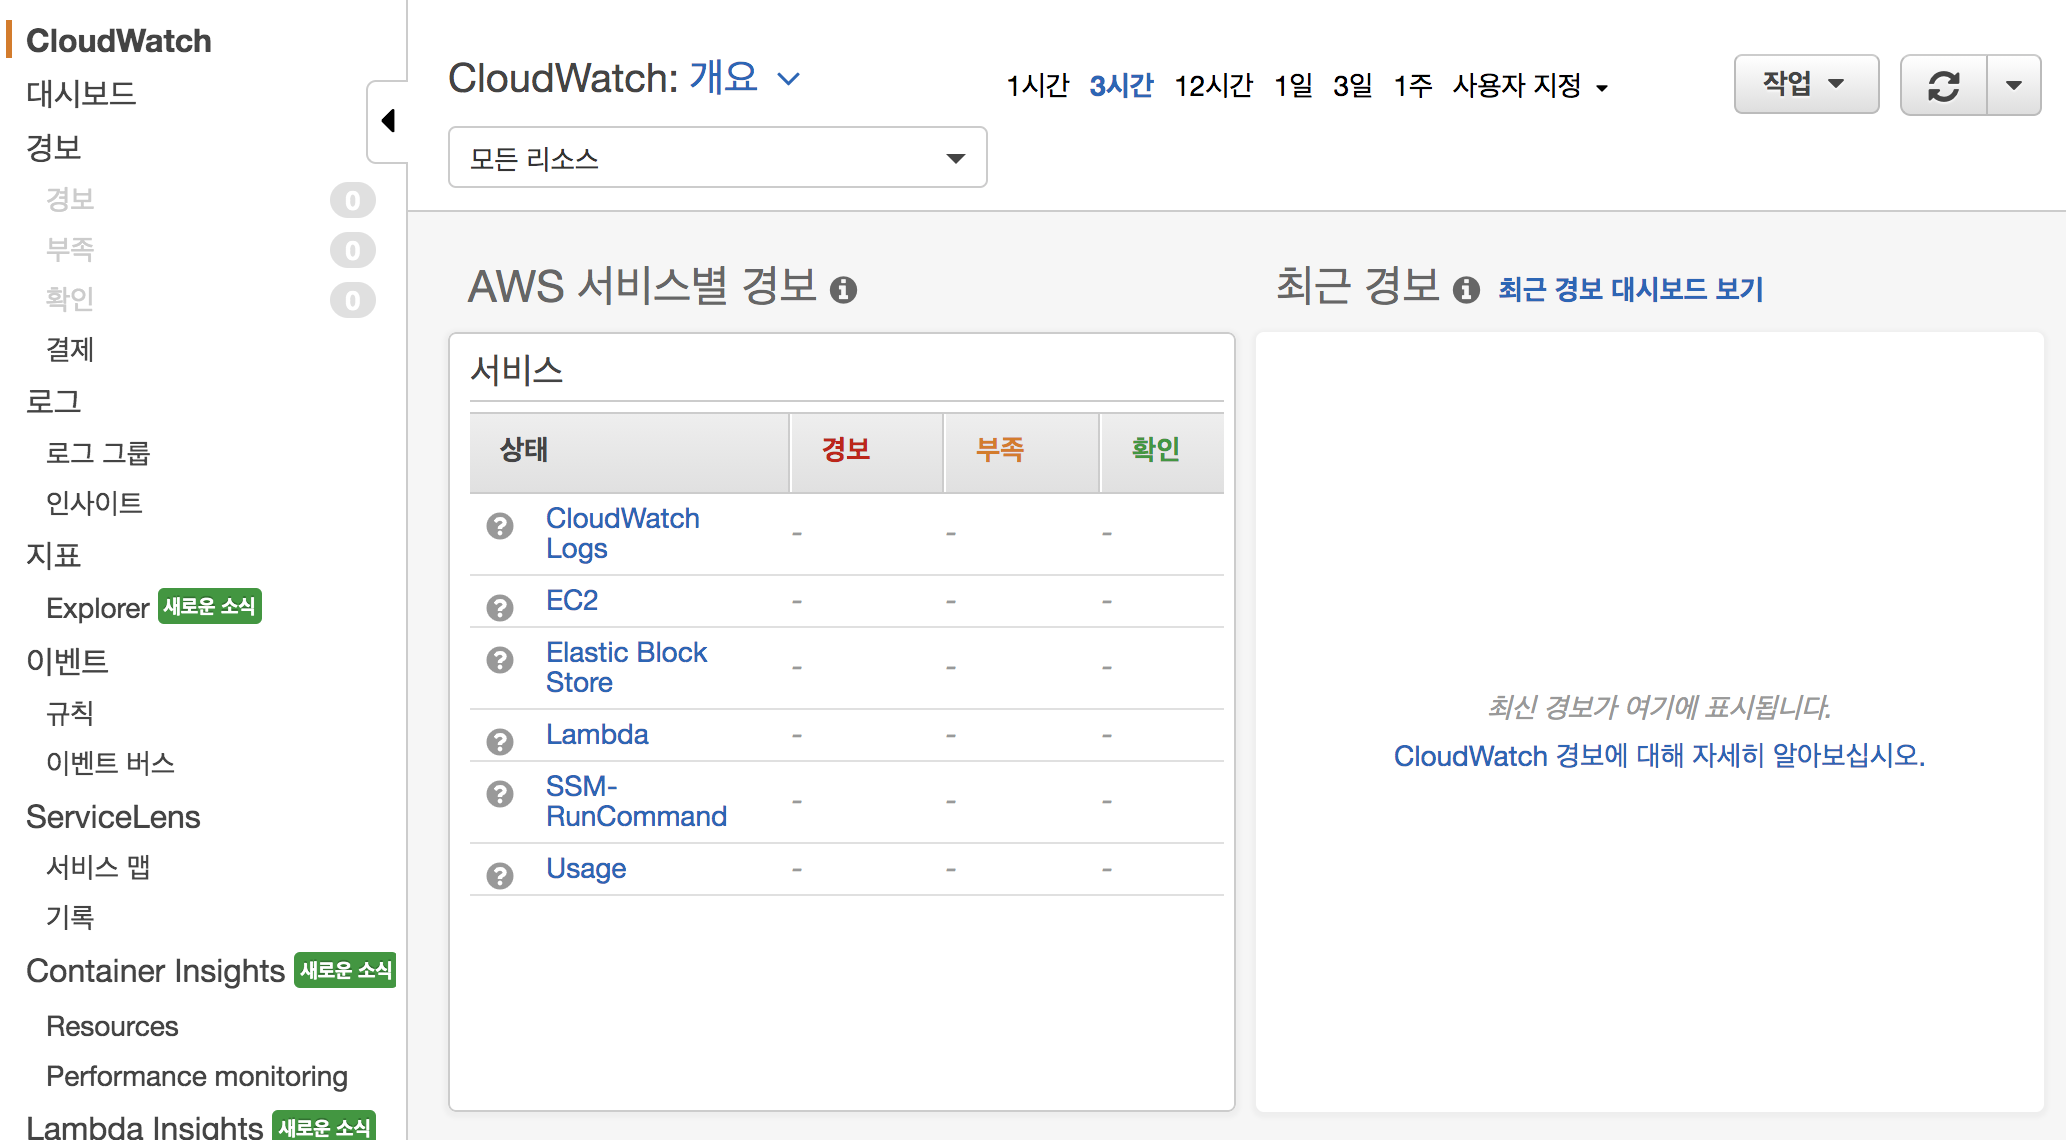The height and width of the screenshot is (1140, 2066).
Task: Click the status icon for Usage
Action: (x=500, y=876)
